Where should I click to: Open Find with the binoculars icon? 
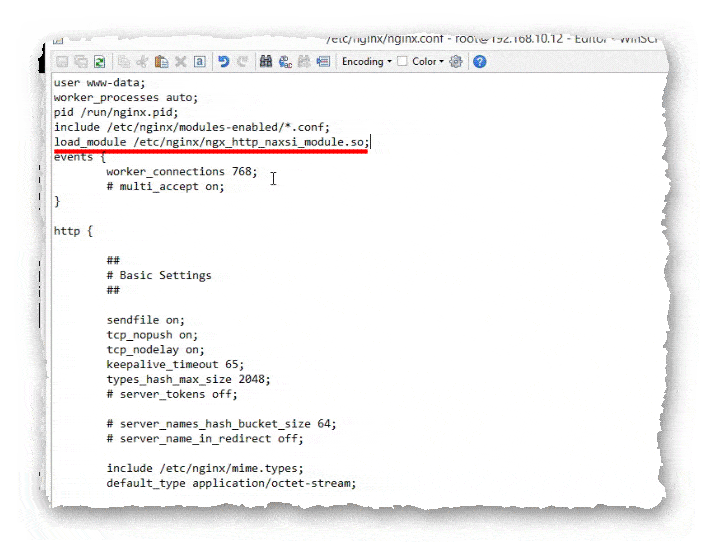[266, 61]
